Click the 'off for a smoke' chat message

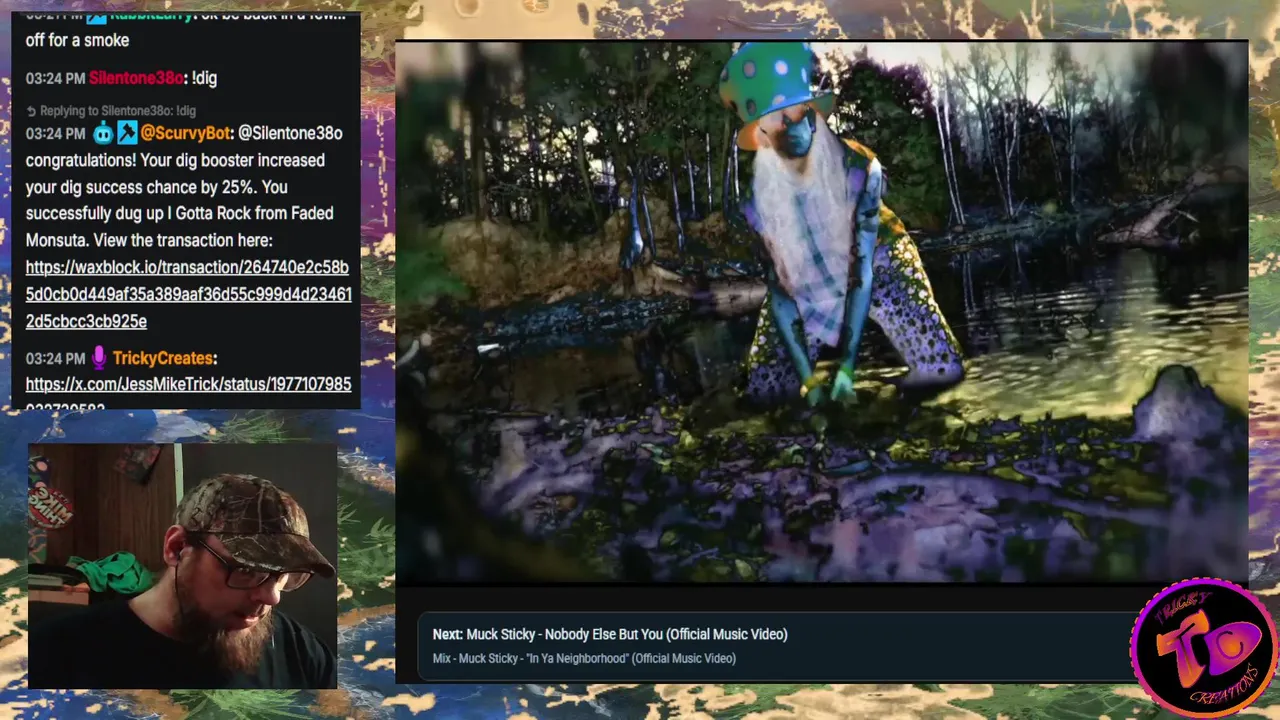(x=77, y=41)
